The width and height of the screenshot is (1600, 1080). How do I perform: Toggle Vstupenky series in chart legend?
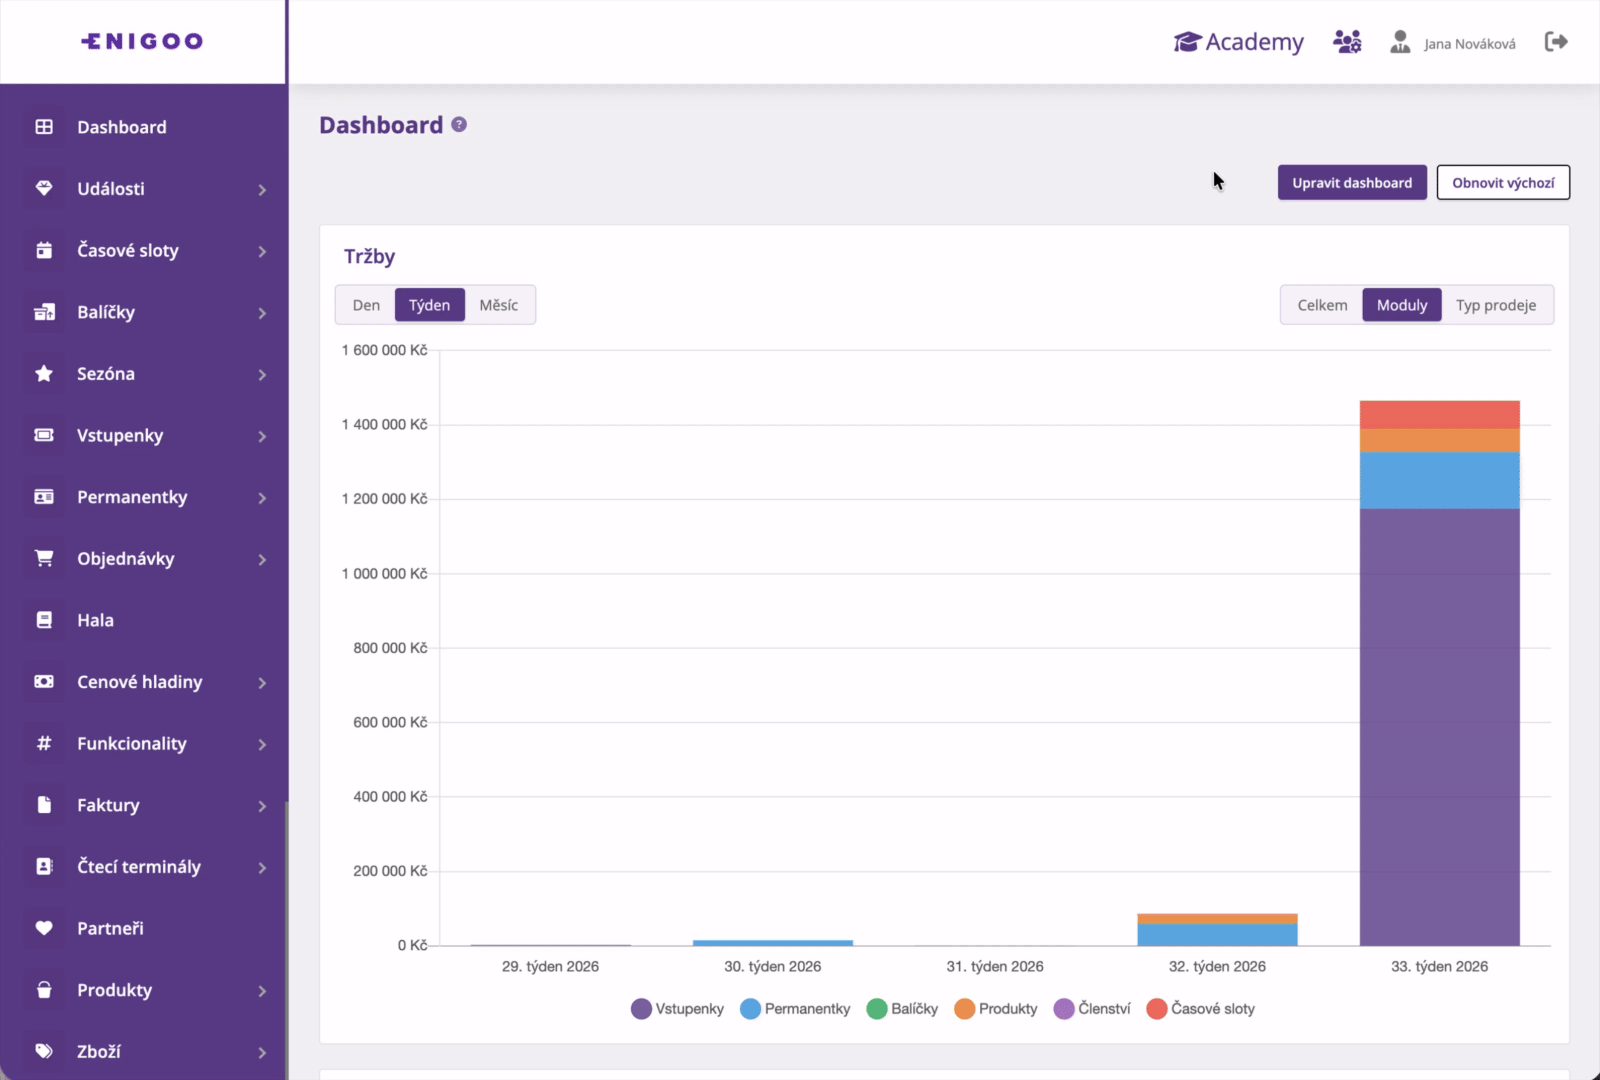[x=677, y=1009]
